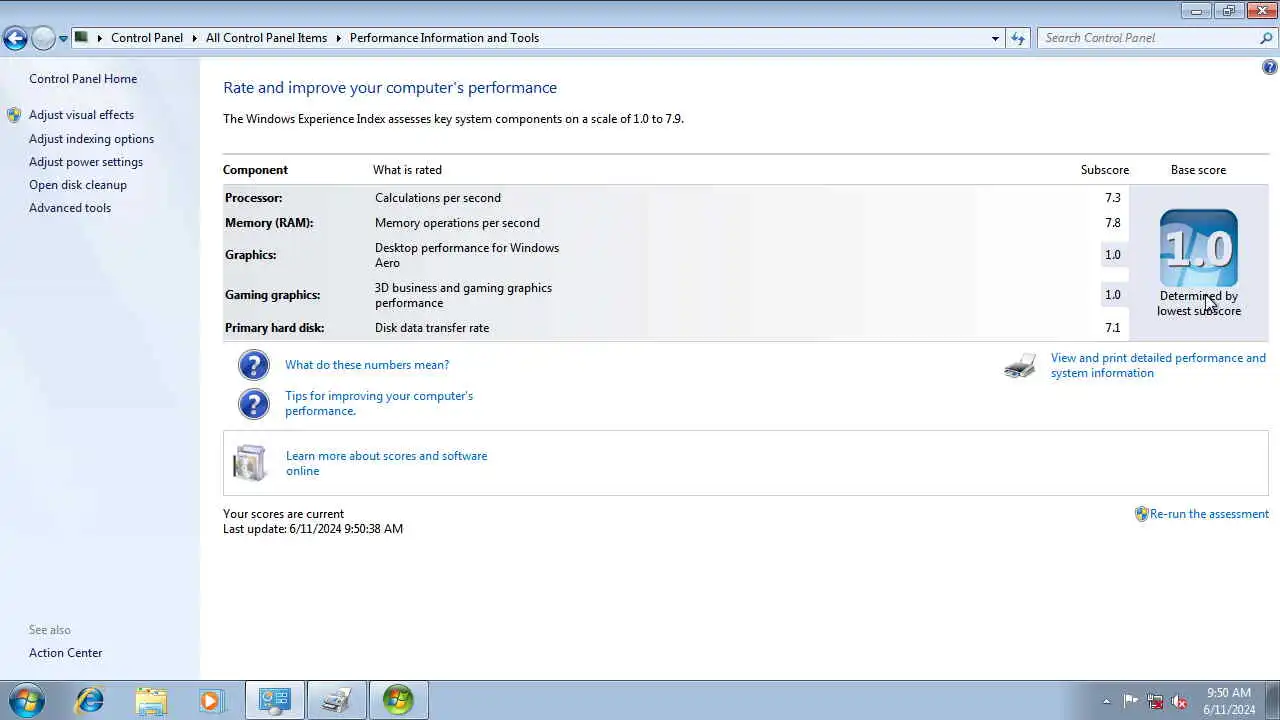Click the question icon beside What do these numbers mean

pyautogui.click(x=254, y=365)
